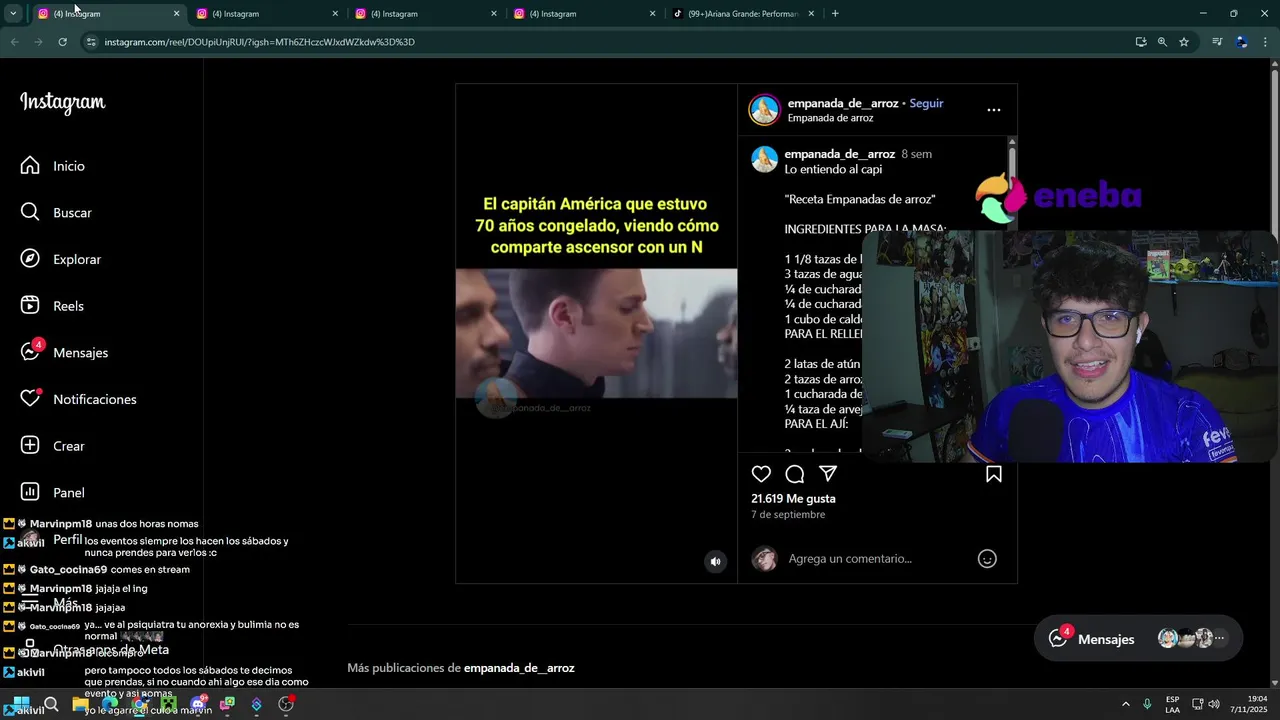
Task: Open a new browser tab with plus button
Action: (x=835, y=14)
